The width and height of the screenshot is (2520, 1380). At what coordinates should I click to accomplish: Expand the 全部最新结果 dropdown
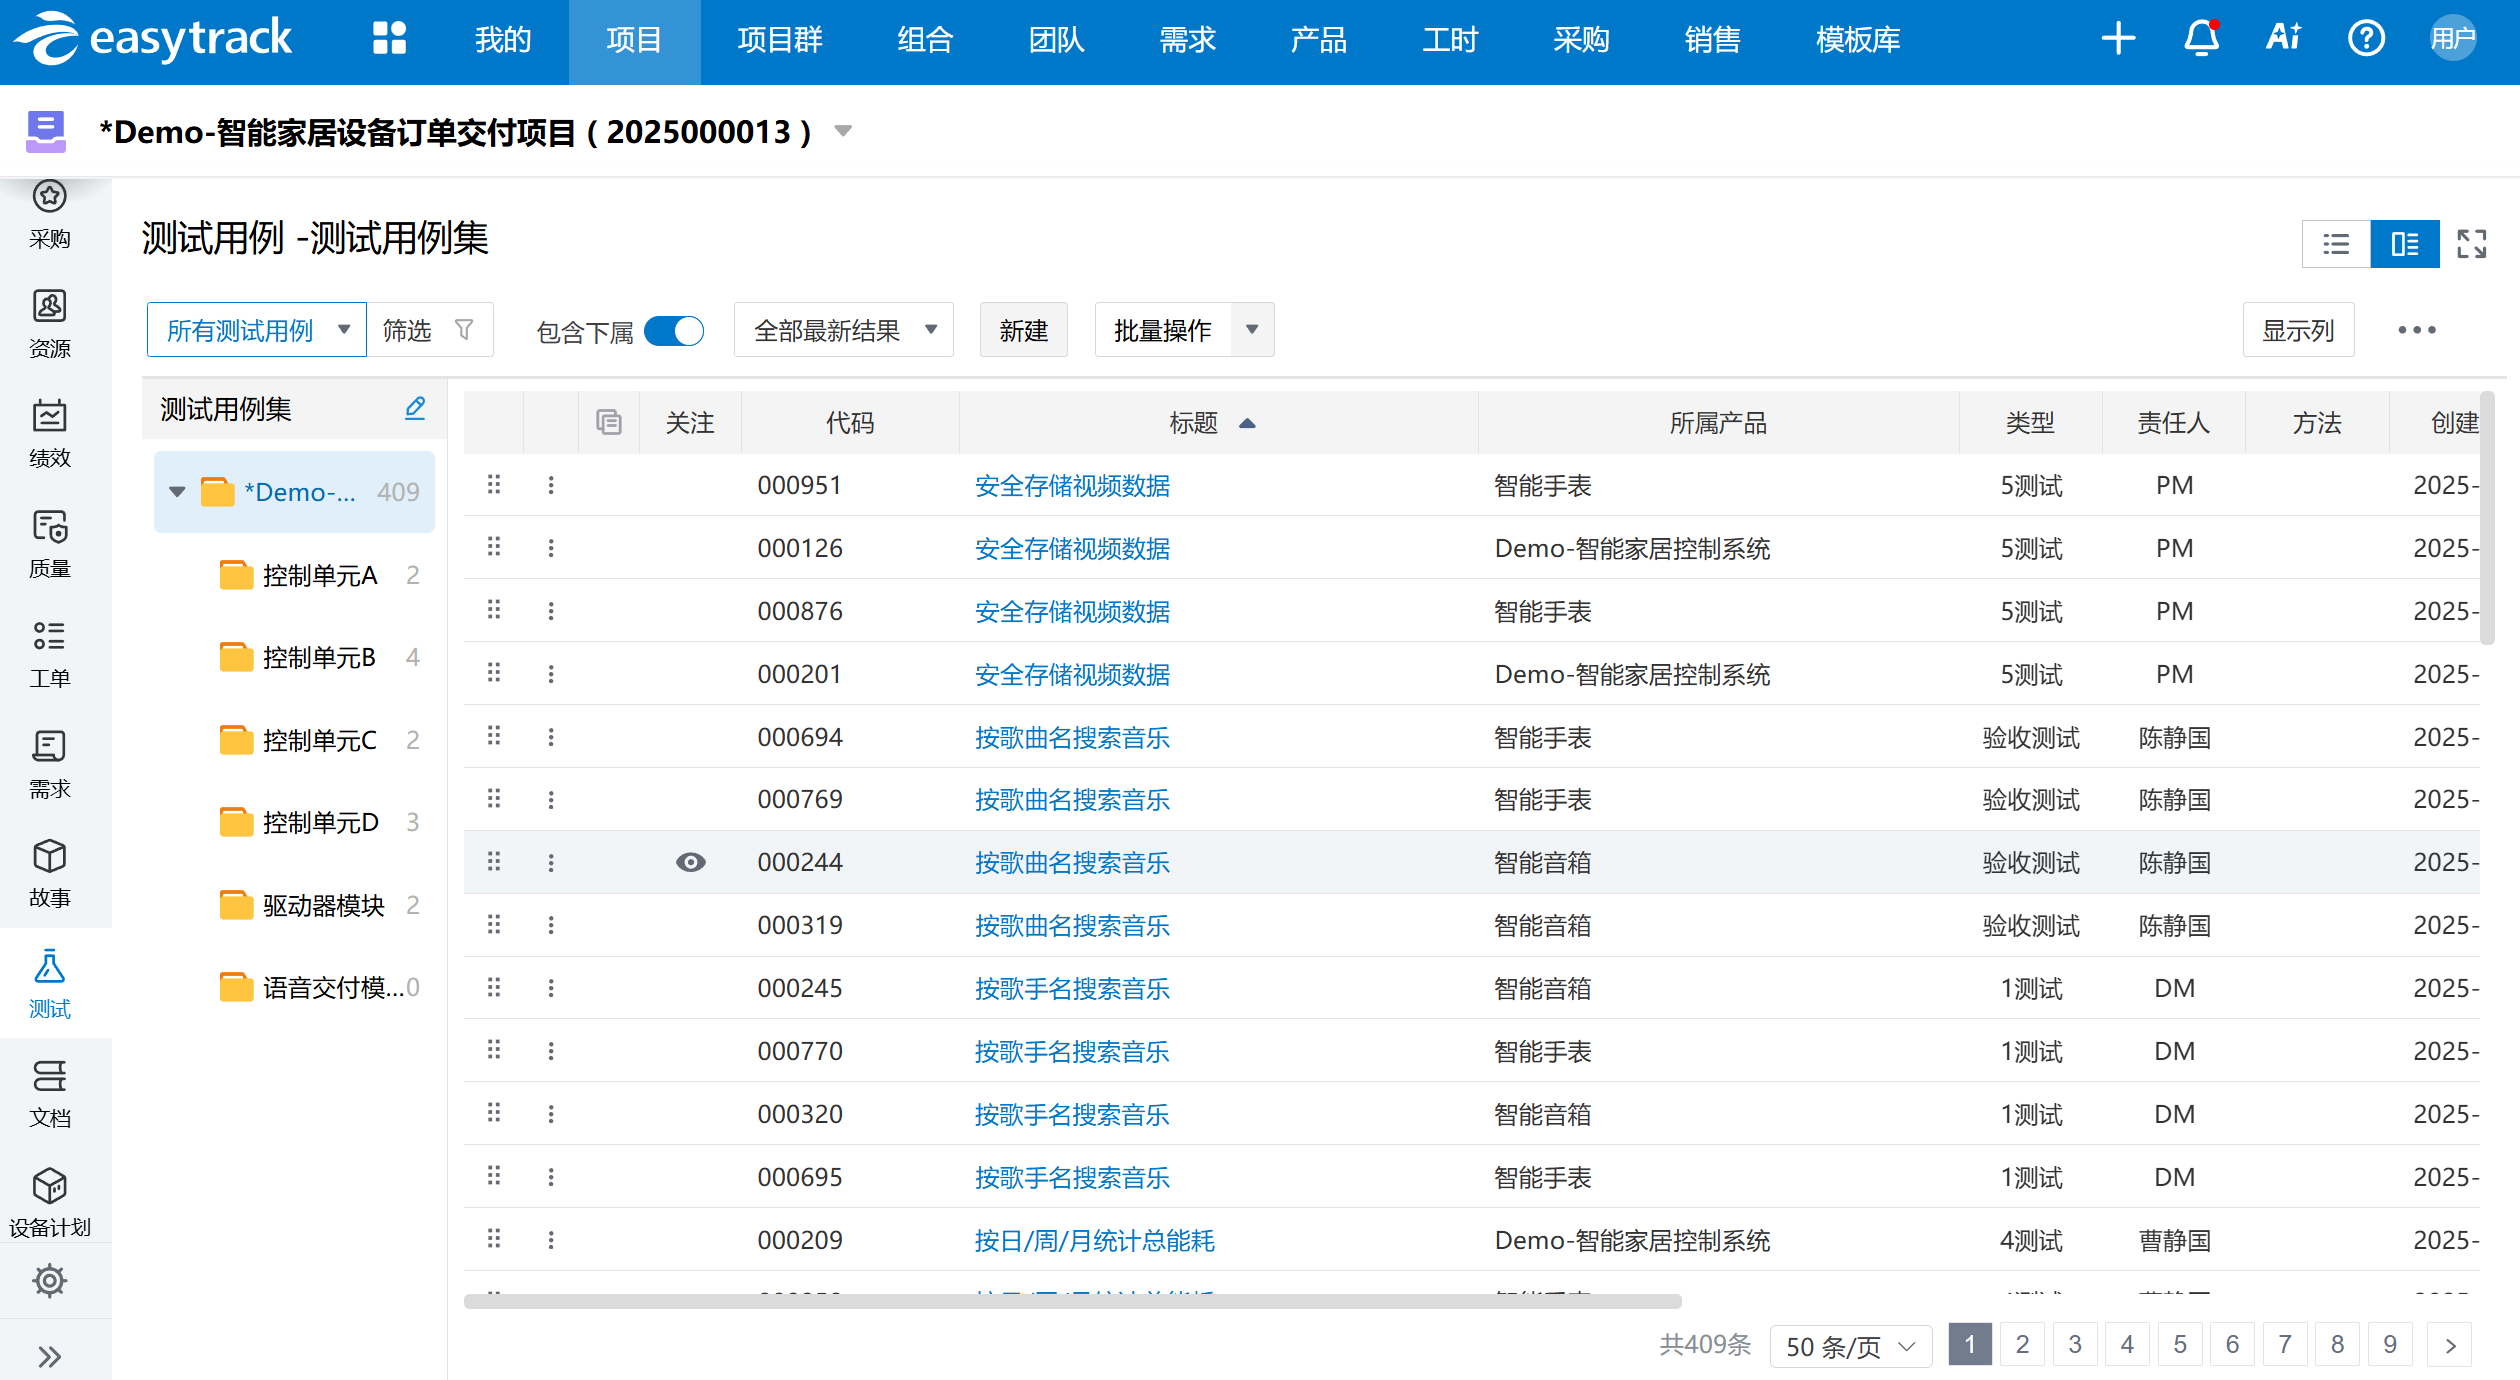point(843,330)
